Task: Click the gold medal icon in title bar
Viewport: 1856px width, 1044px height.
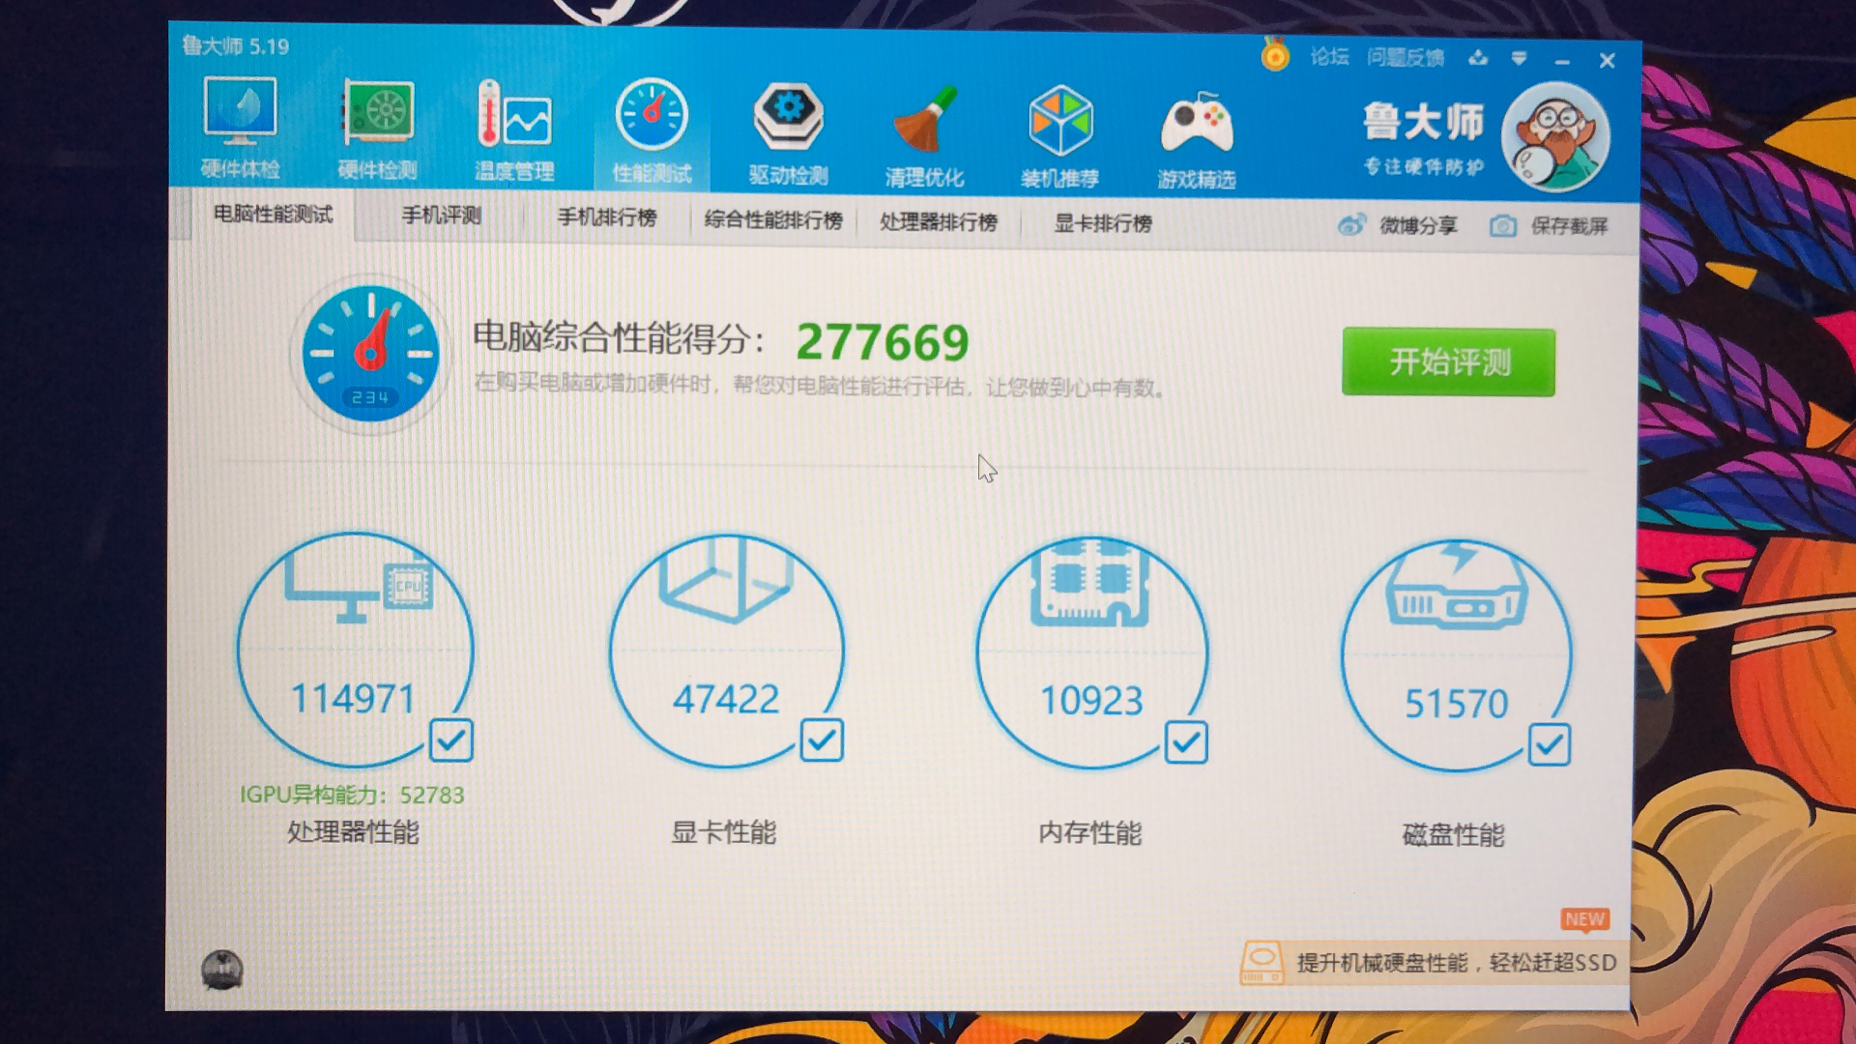Action: tap(1275, 54)
